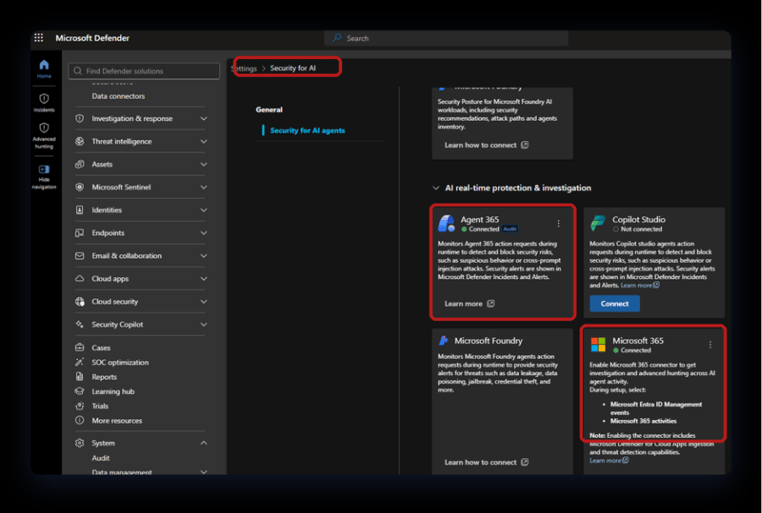Click the Security Copilot sparkle icon

click(80, 324)
